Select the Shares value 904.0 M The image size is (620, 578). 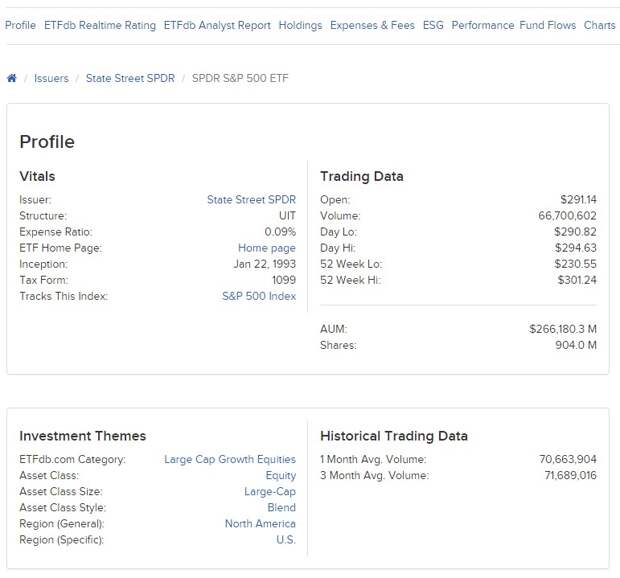point(576,345)
